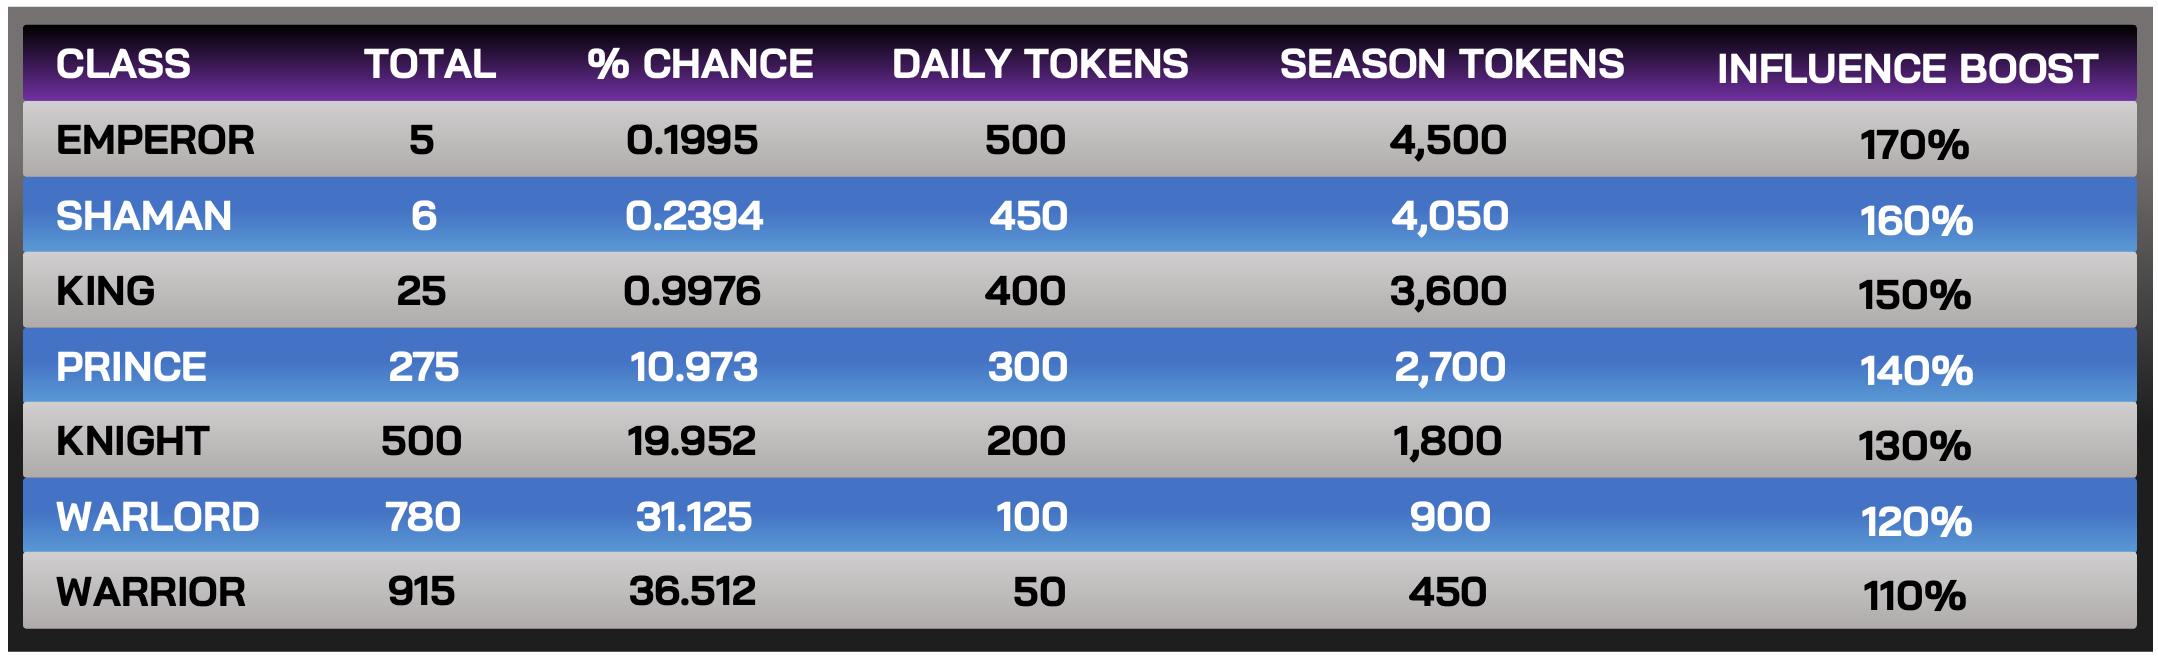Click the 200 daily tokens cell
Image resolution: width=2158 pixels, height=660 pixels.
point(1026,442)
